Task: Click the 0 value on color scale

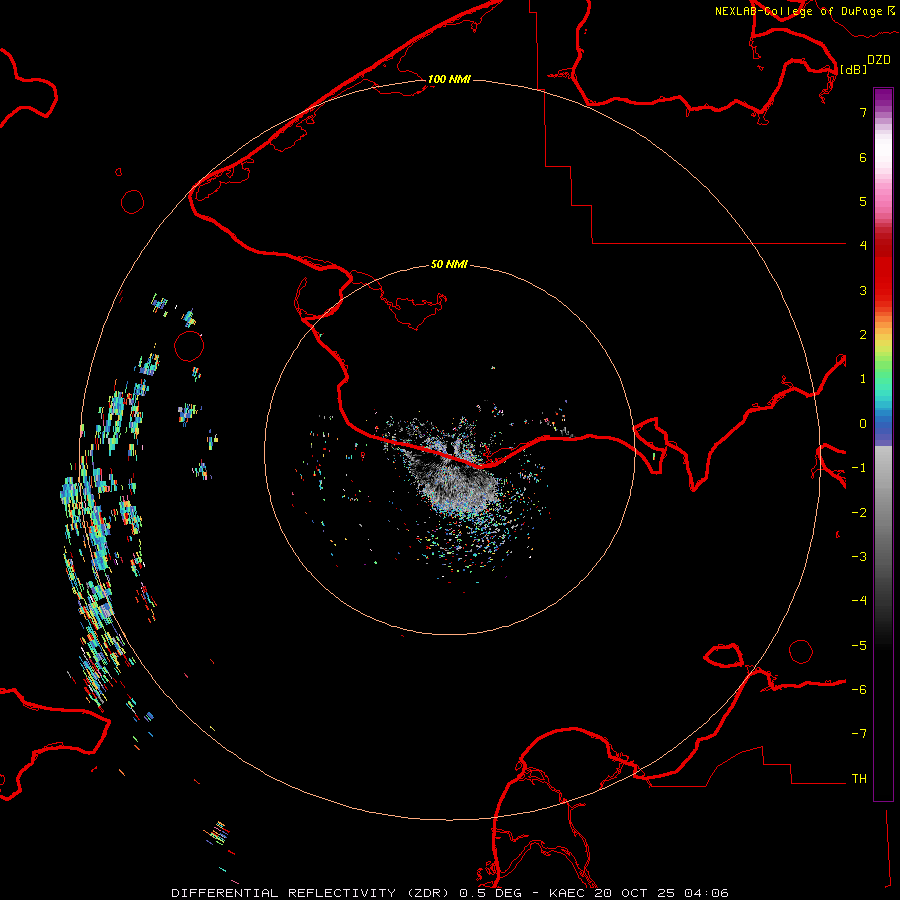Action: (x=863, y=424)
